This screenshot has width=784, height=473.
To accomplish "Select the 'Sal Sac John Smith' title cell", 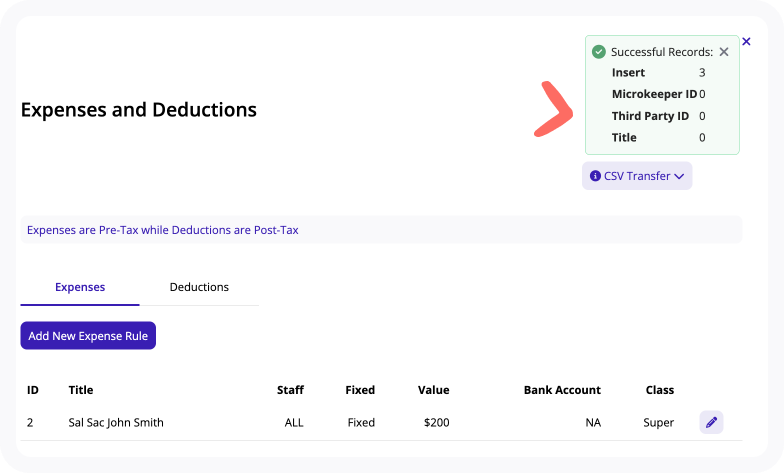I will point(116,422).
